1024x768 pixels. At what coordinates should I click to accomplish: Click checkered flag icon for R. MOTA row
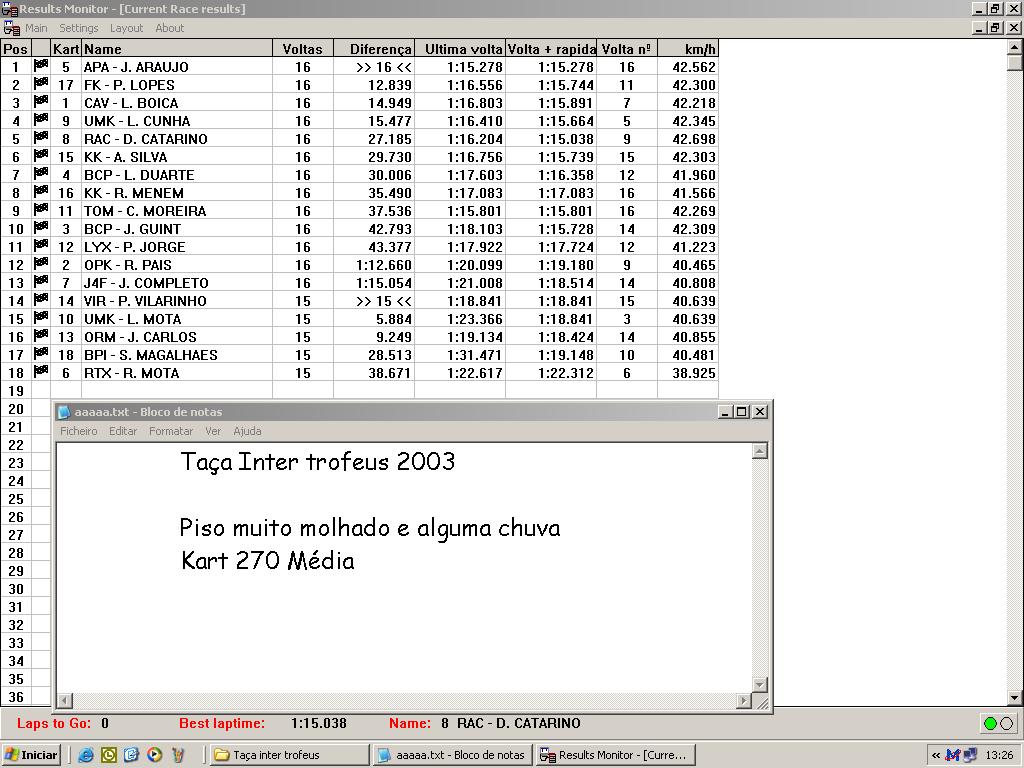point(41,372)
